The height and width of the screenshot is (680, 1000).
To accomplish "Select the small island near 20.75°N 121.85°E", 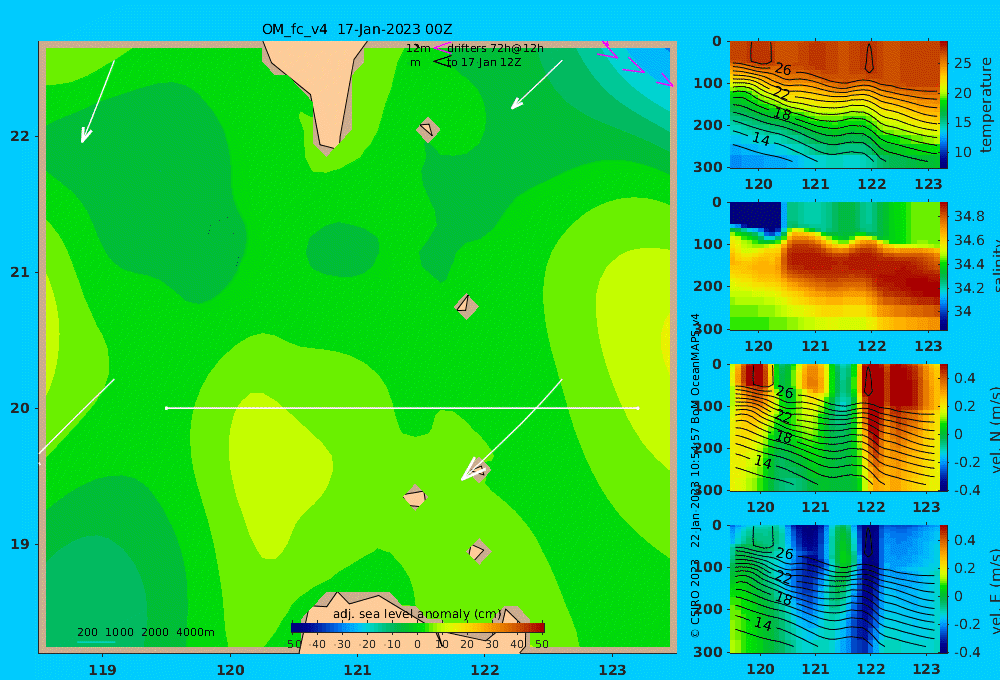I will tap(466, 306).
